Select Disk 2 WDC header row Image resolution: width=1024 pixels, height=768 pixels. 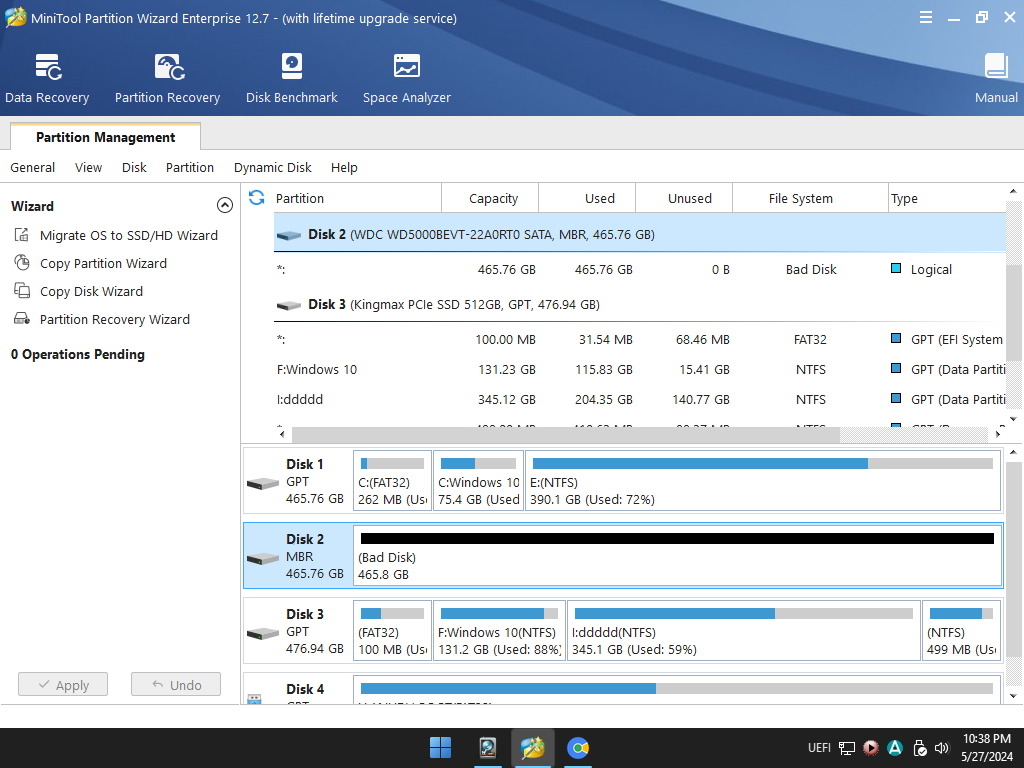tap(639, 234)
